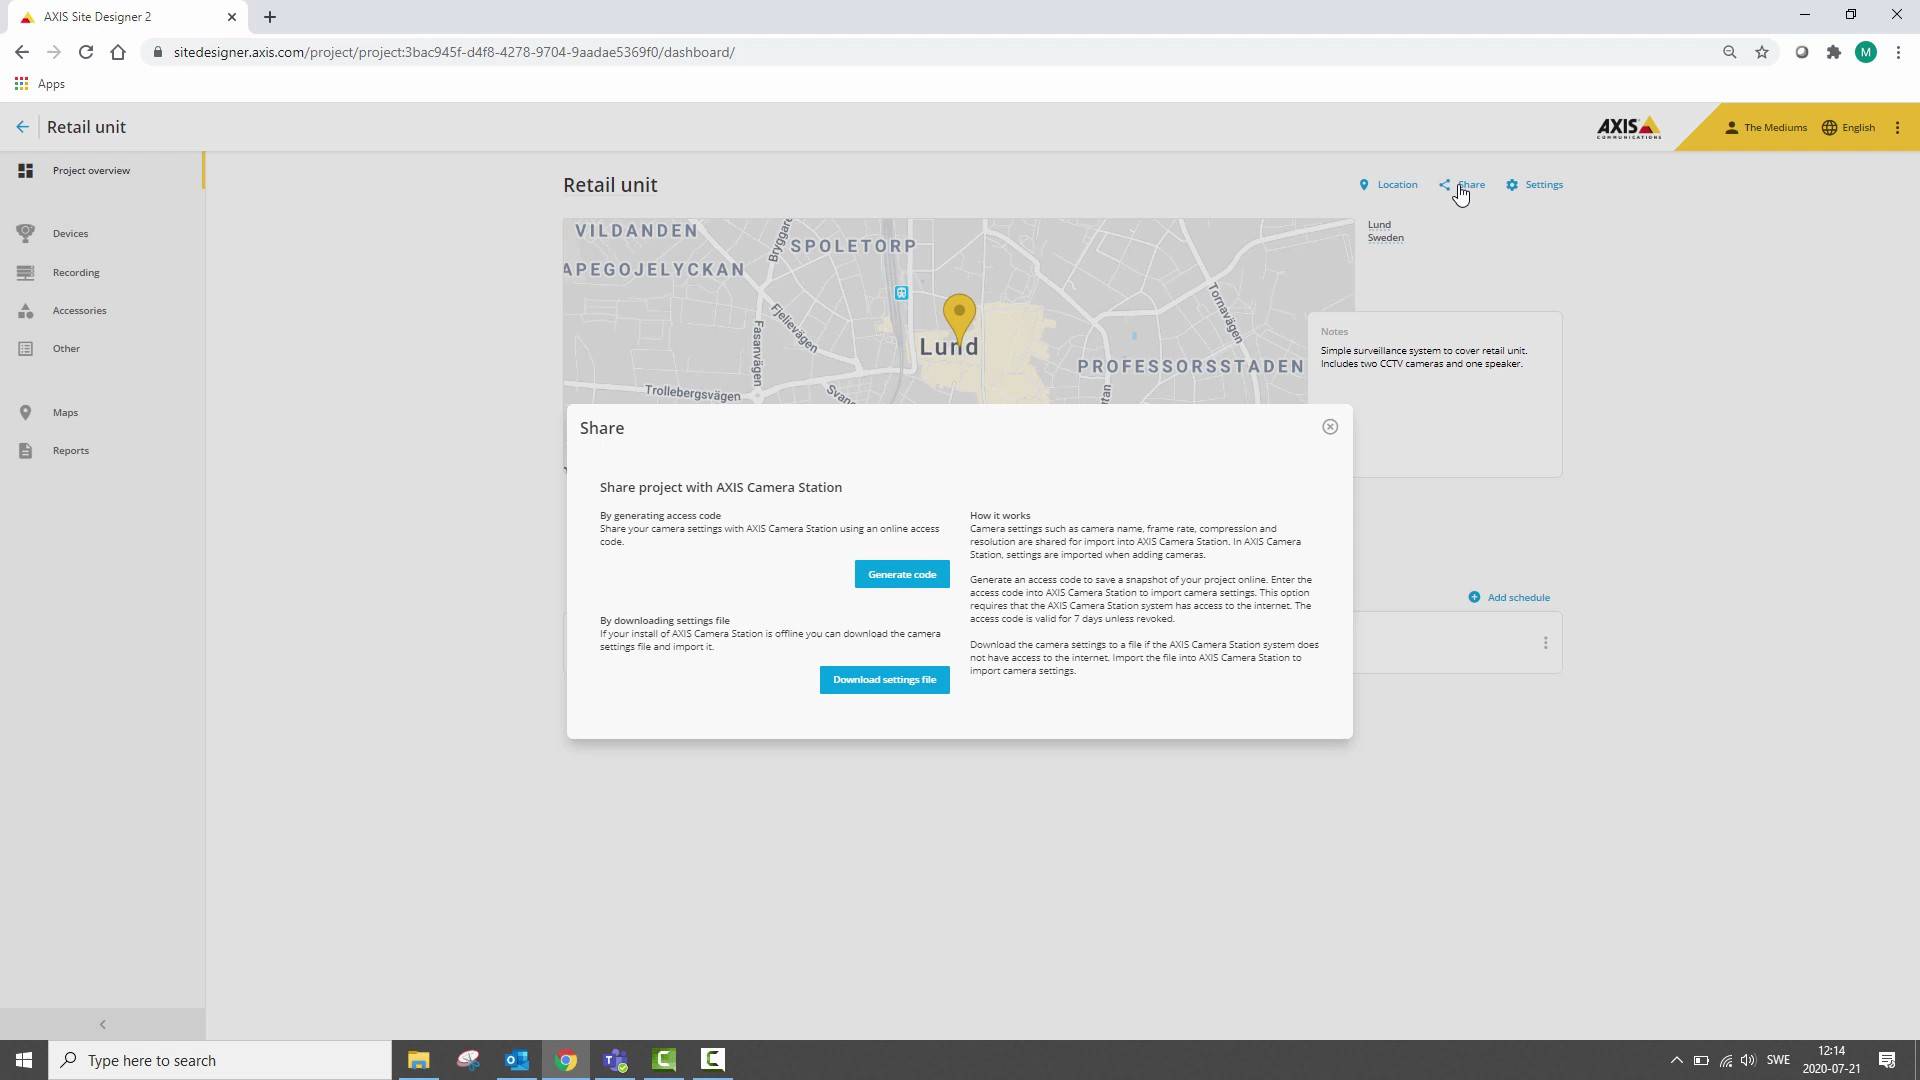The width and height of the screenshot is (1920, 1080).
Task: Open the schedule row three-dot menu
Action: [x=1545, y=643]
